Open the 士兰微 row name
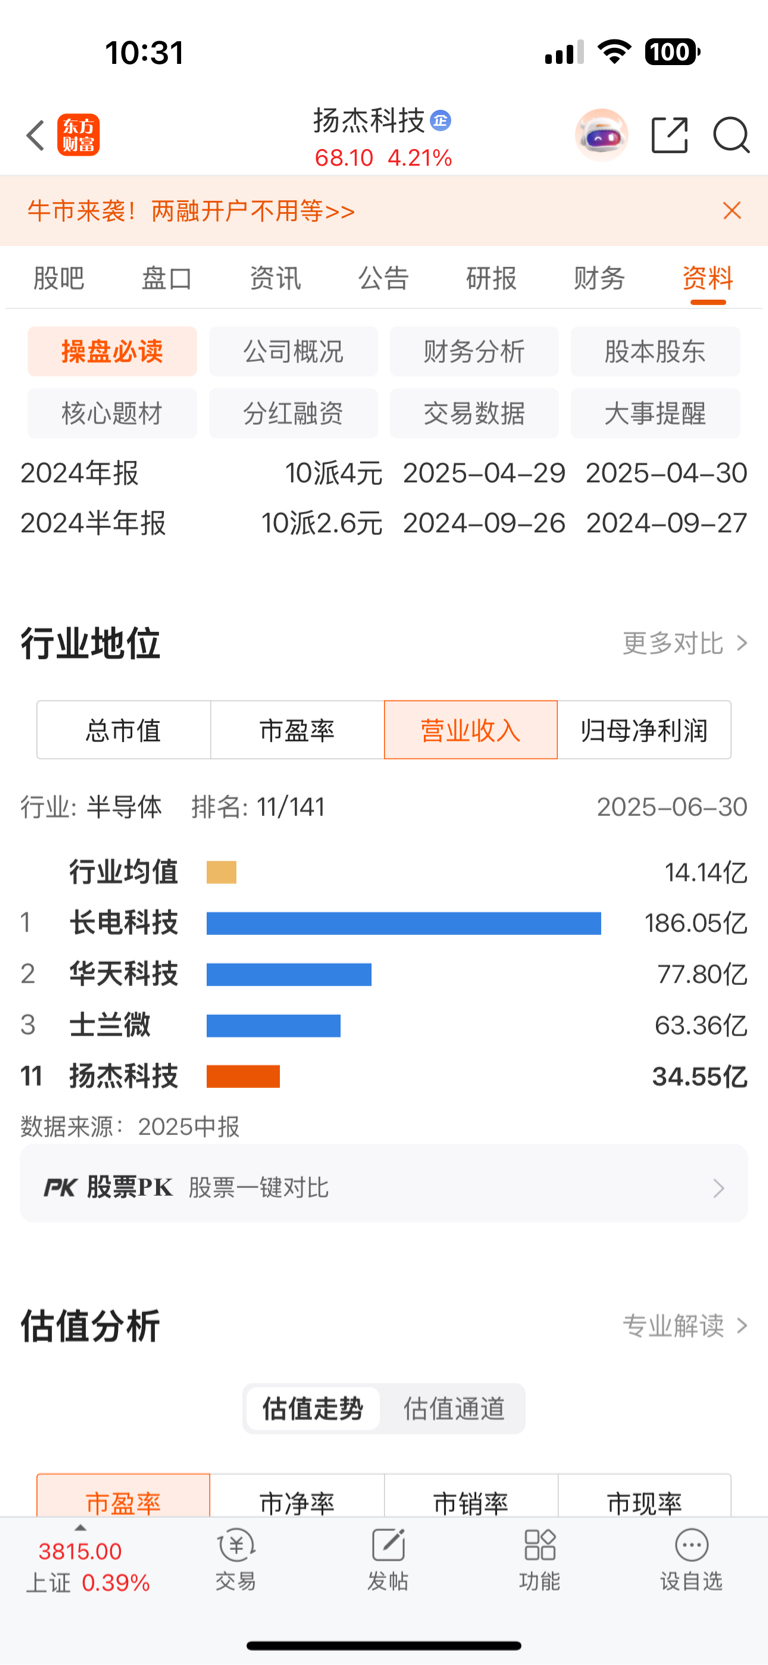The height and width of the screenshot is (1665, 768). tap(110, 1025)
